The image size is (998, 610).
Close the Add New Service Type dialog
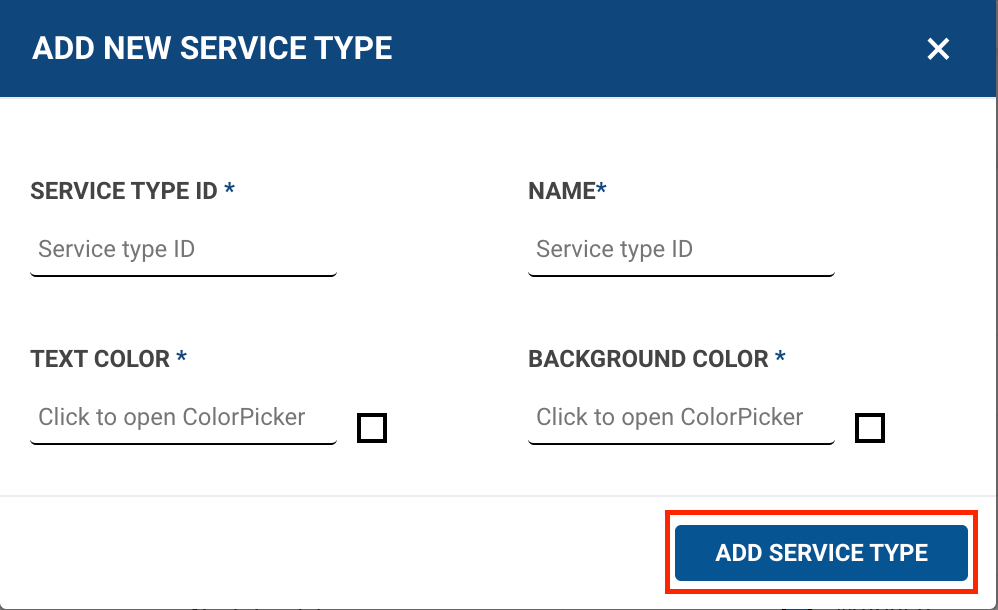coord(937,49)
